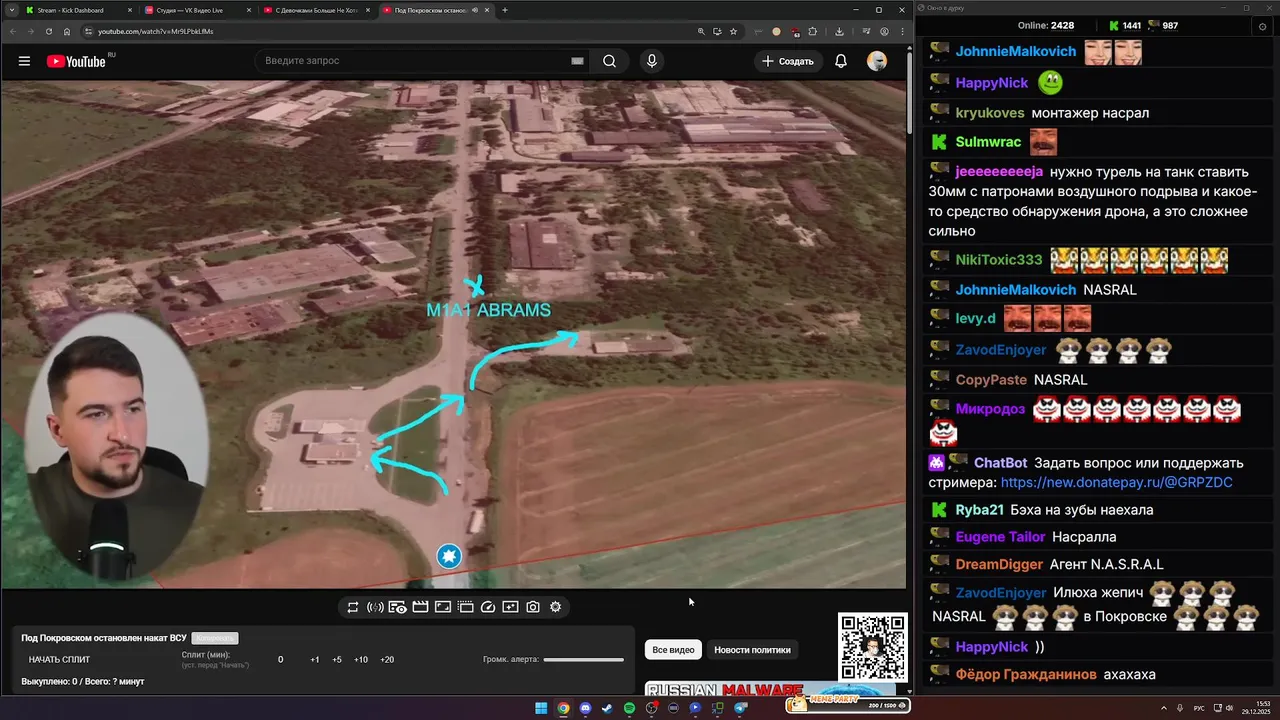Click the language indicator in system tray

pos(1199,708)
